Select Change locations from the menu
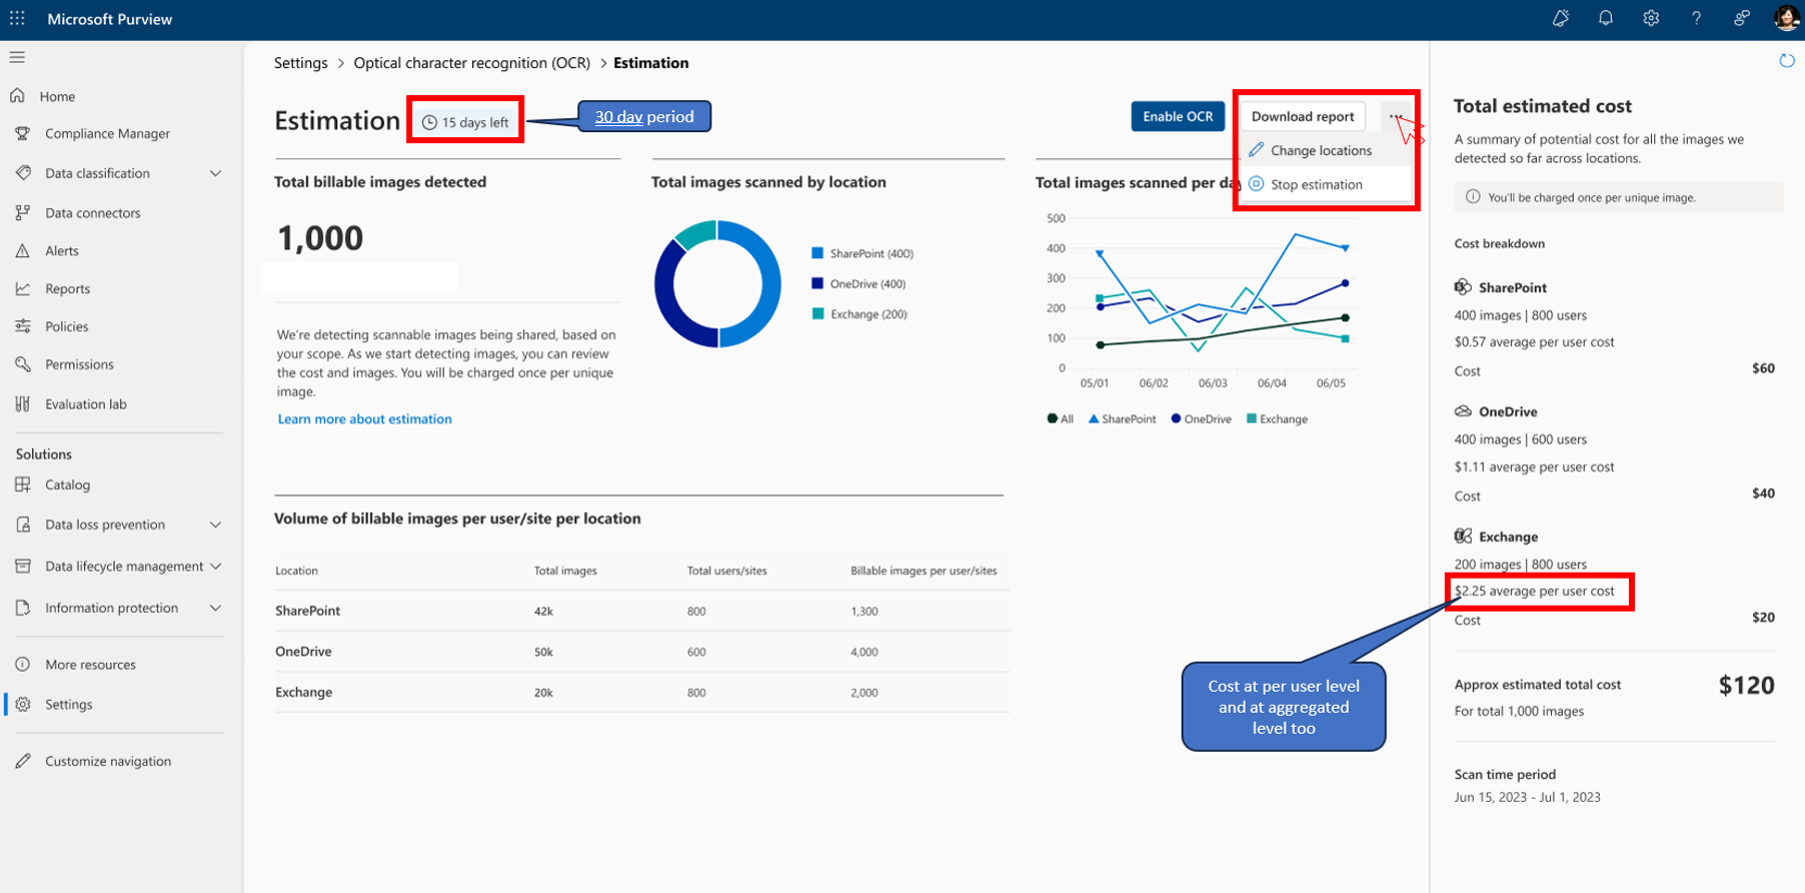The image size is (1805, 893). pos(1320,151)
